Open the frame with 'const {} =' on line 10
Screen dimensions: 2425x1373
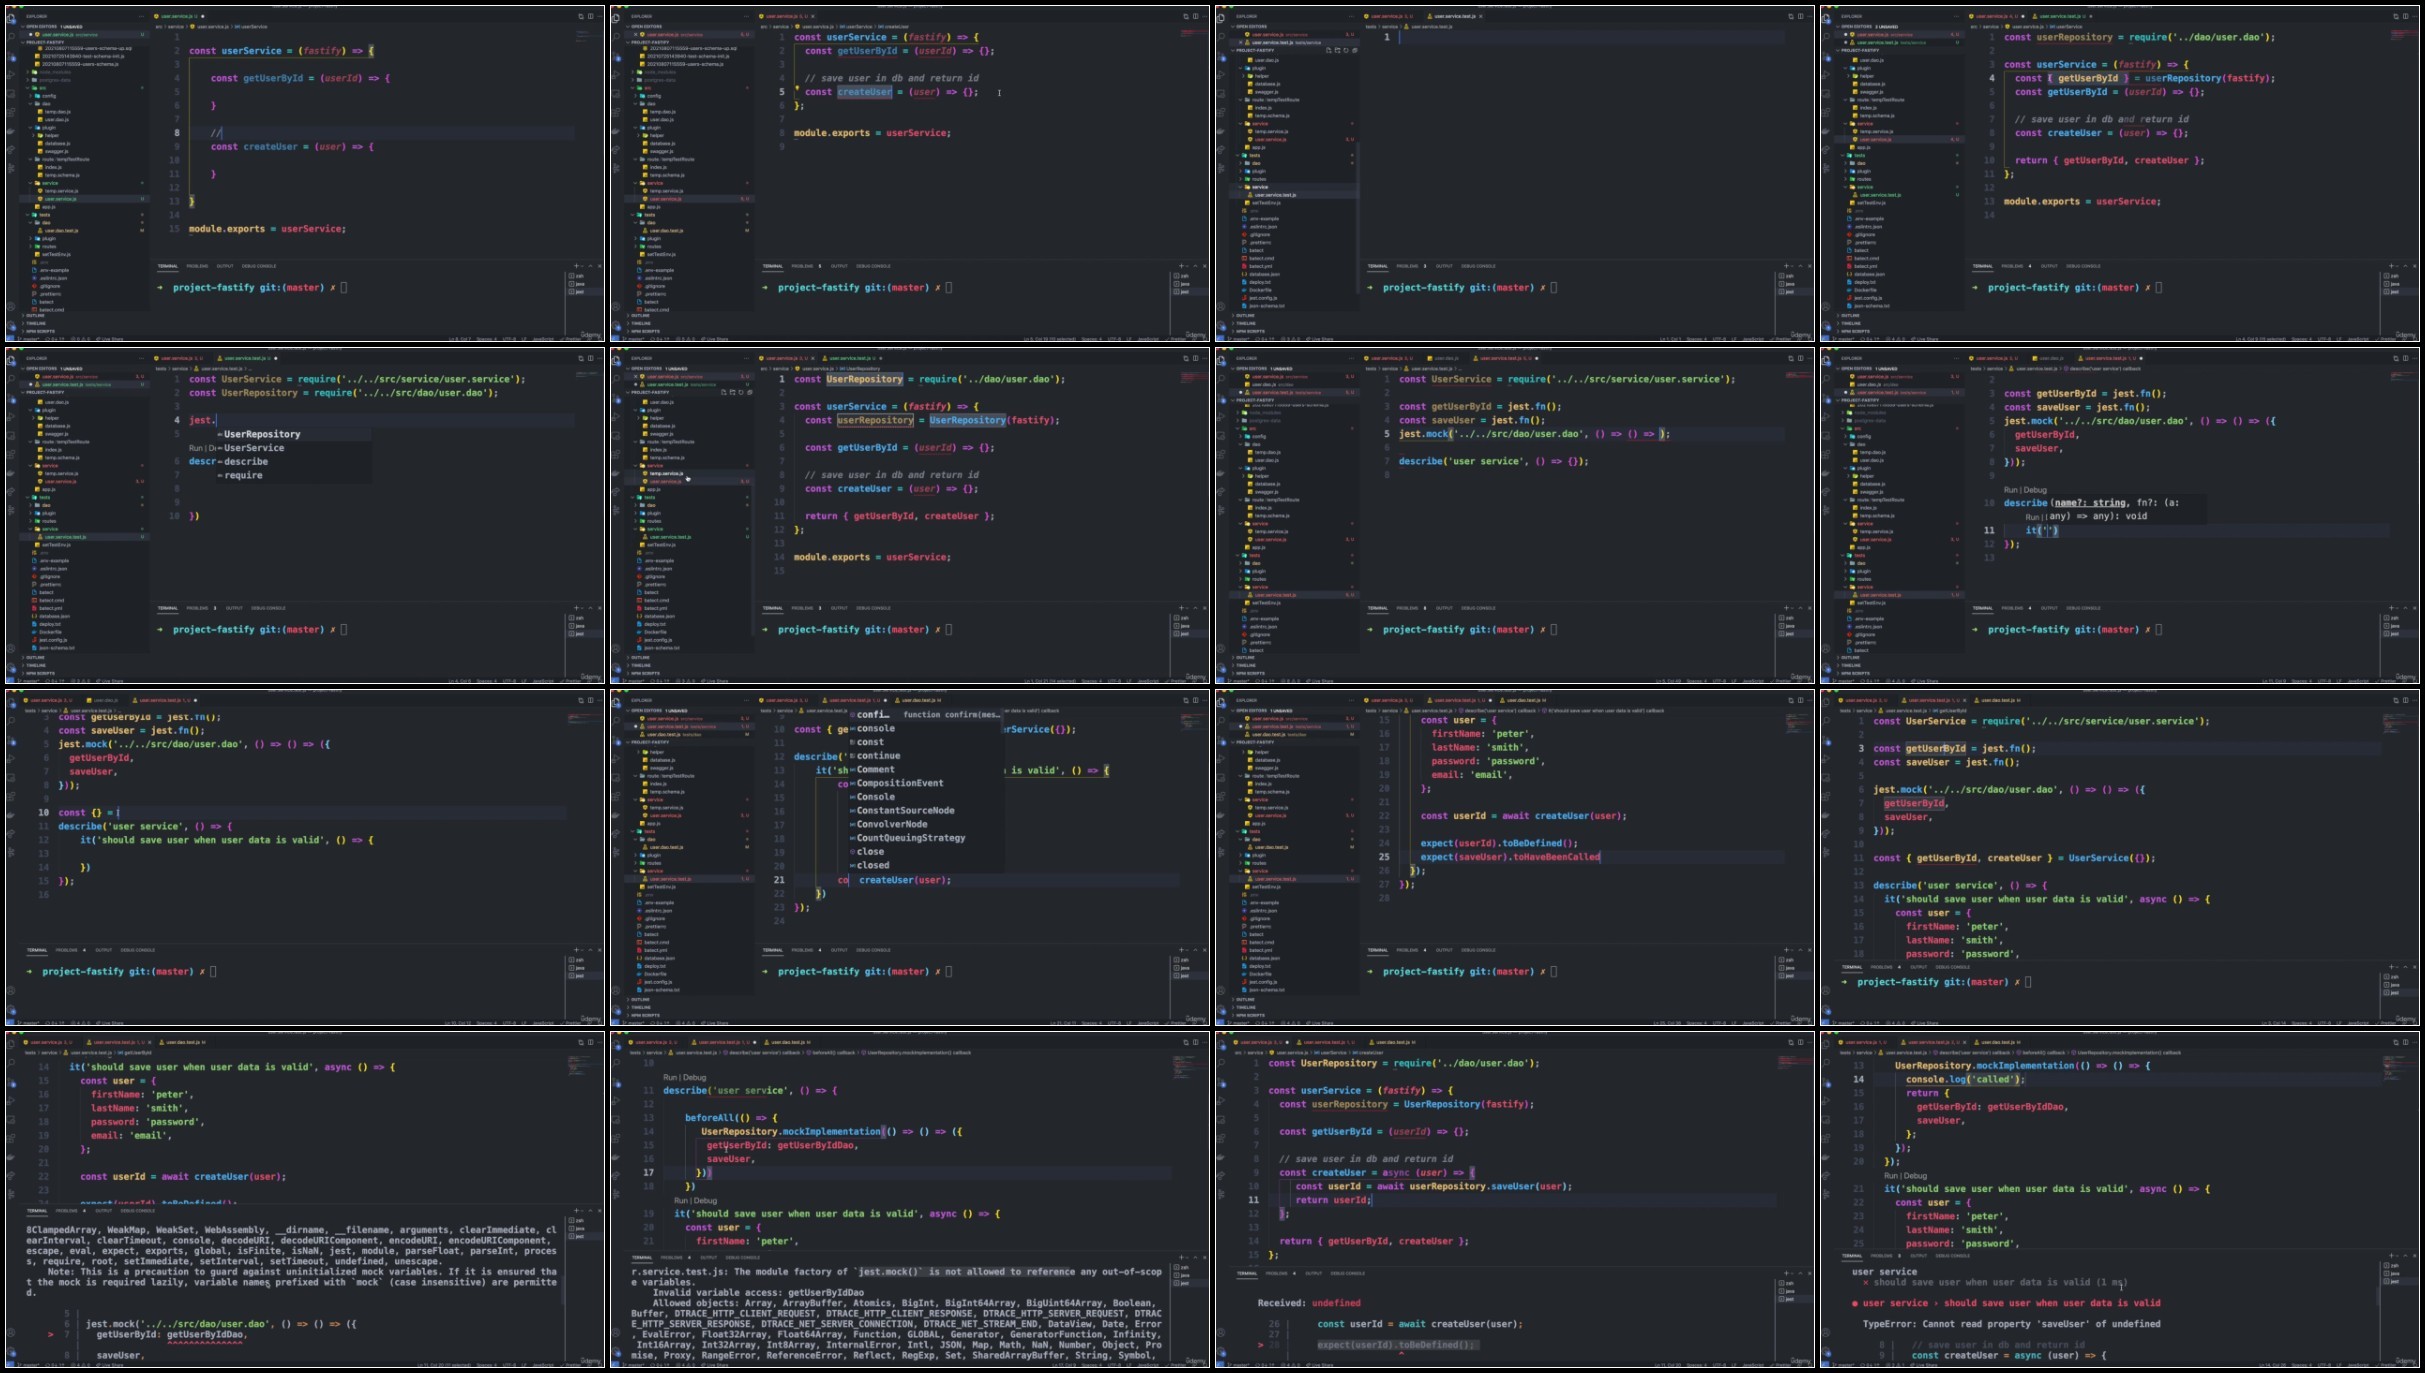tap(305, 858)
